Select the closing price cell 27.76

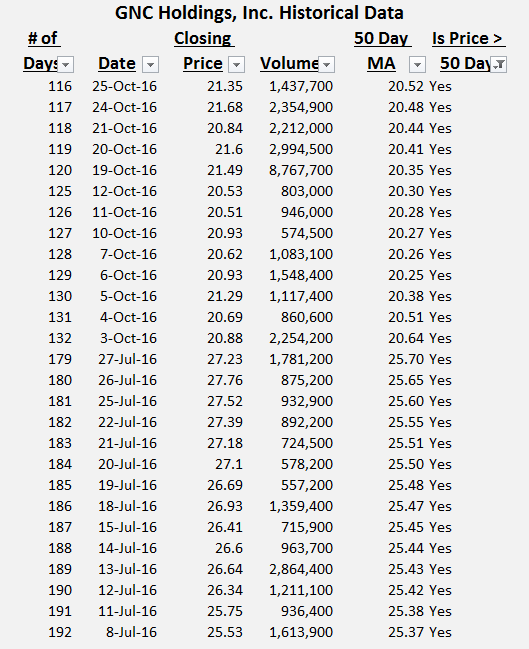tap(225, 380)
